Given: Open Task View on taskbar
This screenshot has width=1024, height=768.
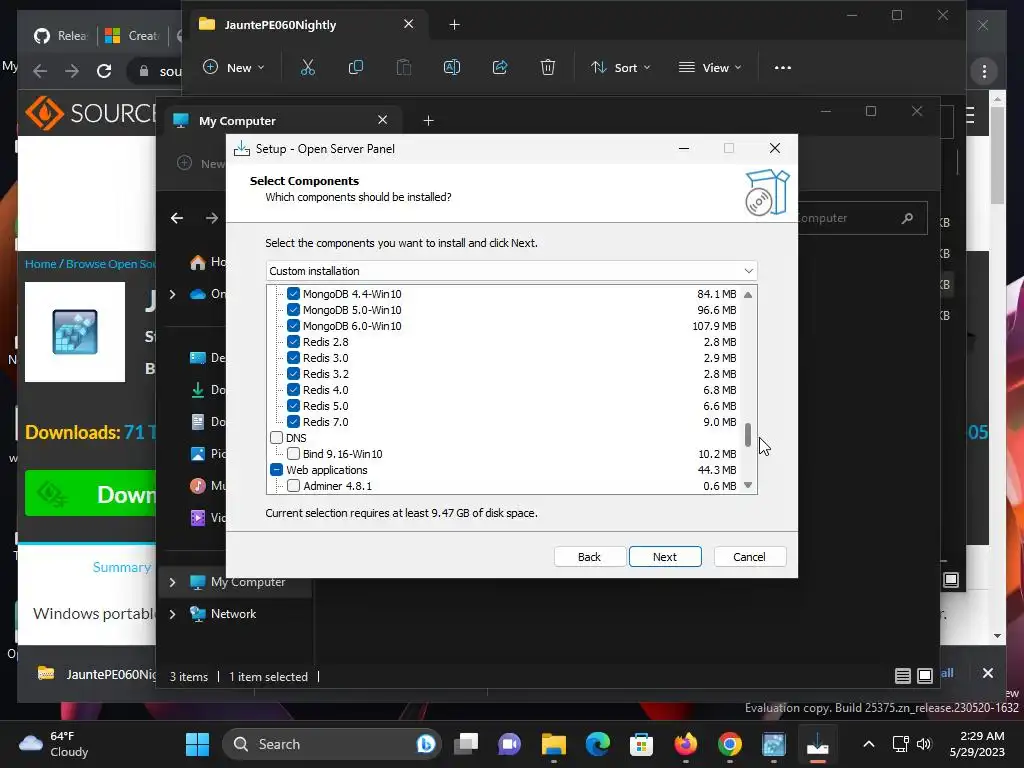Looking at the screenshot, I should [x=466, y=744].
